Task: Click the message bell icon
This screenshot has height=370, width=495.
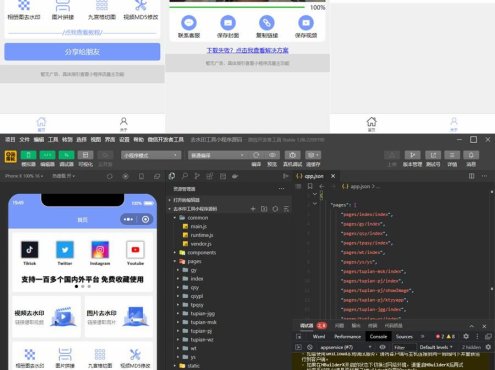Action: (471, 155)
